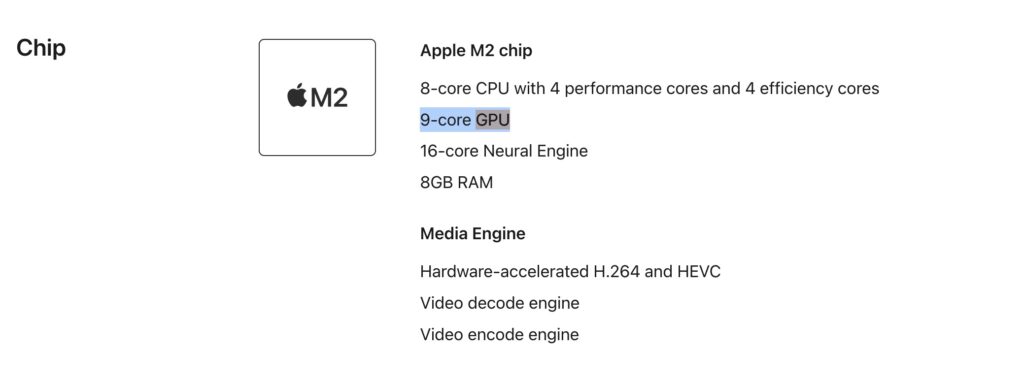Click Hardware-accelerated H.264 and HEVC line
The height and width of the screenshot is (383, 1024).
[x=571, y=271]
